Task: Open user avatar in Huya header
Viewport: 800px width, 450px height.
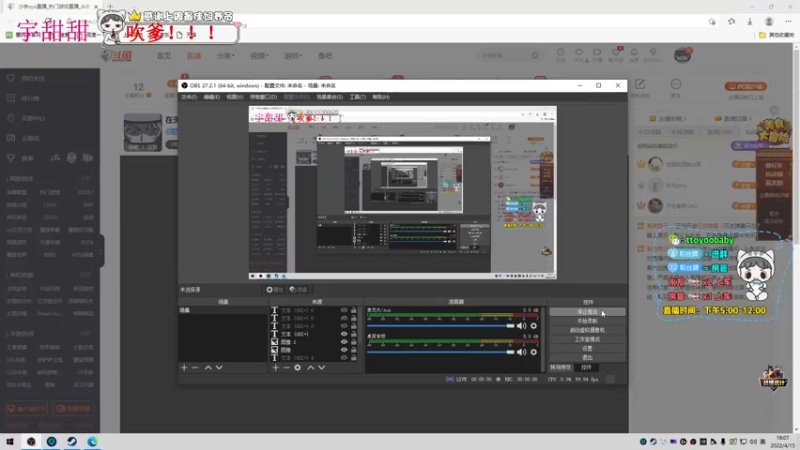Action: click(x=683, y=55)
